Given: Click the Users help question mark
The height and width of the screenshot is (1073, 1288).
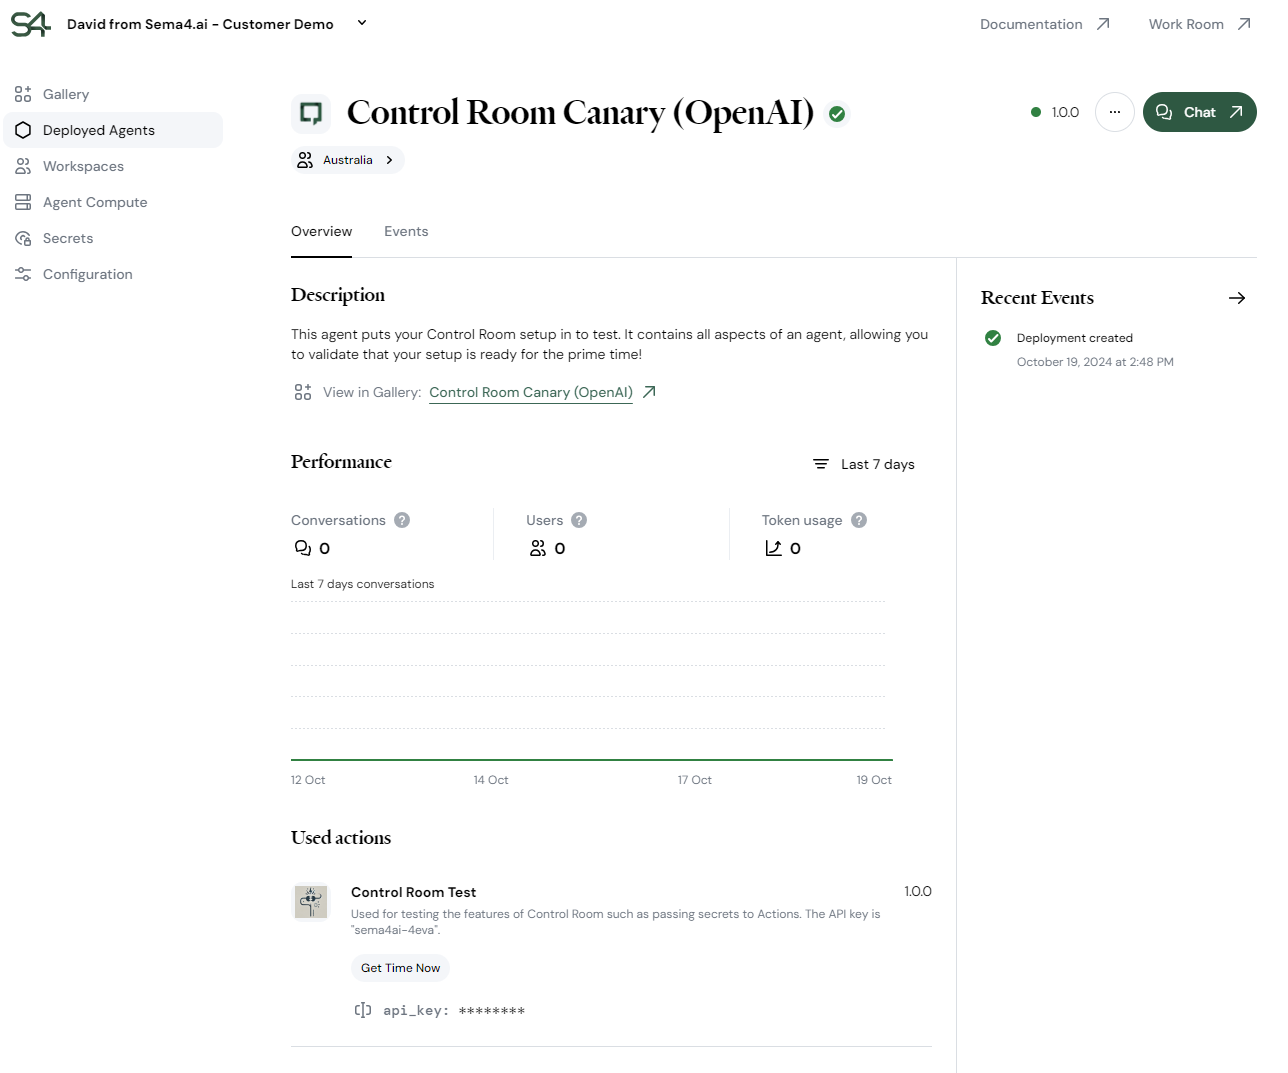Looking at the screenshot, I should (x=579, y=520).
